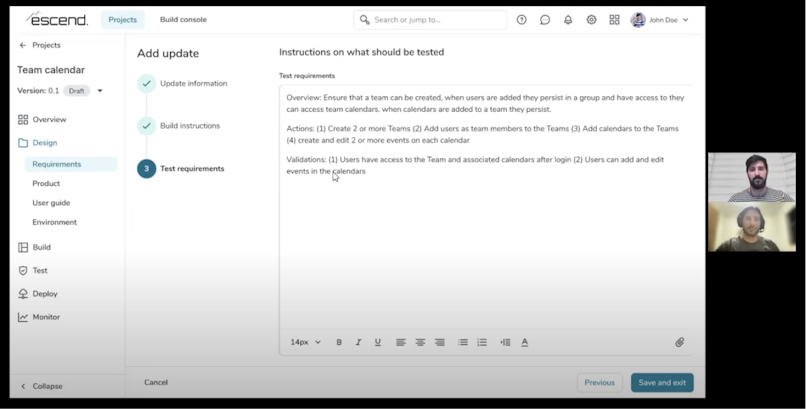Screen dimensions: 806x409
Task: Collapse the sidebar
Action: [41, 386]
